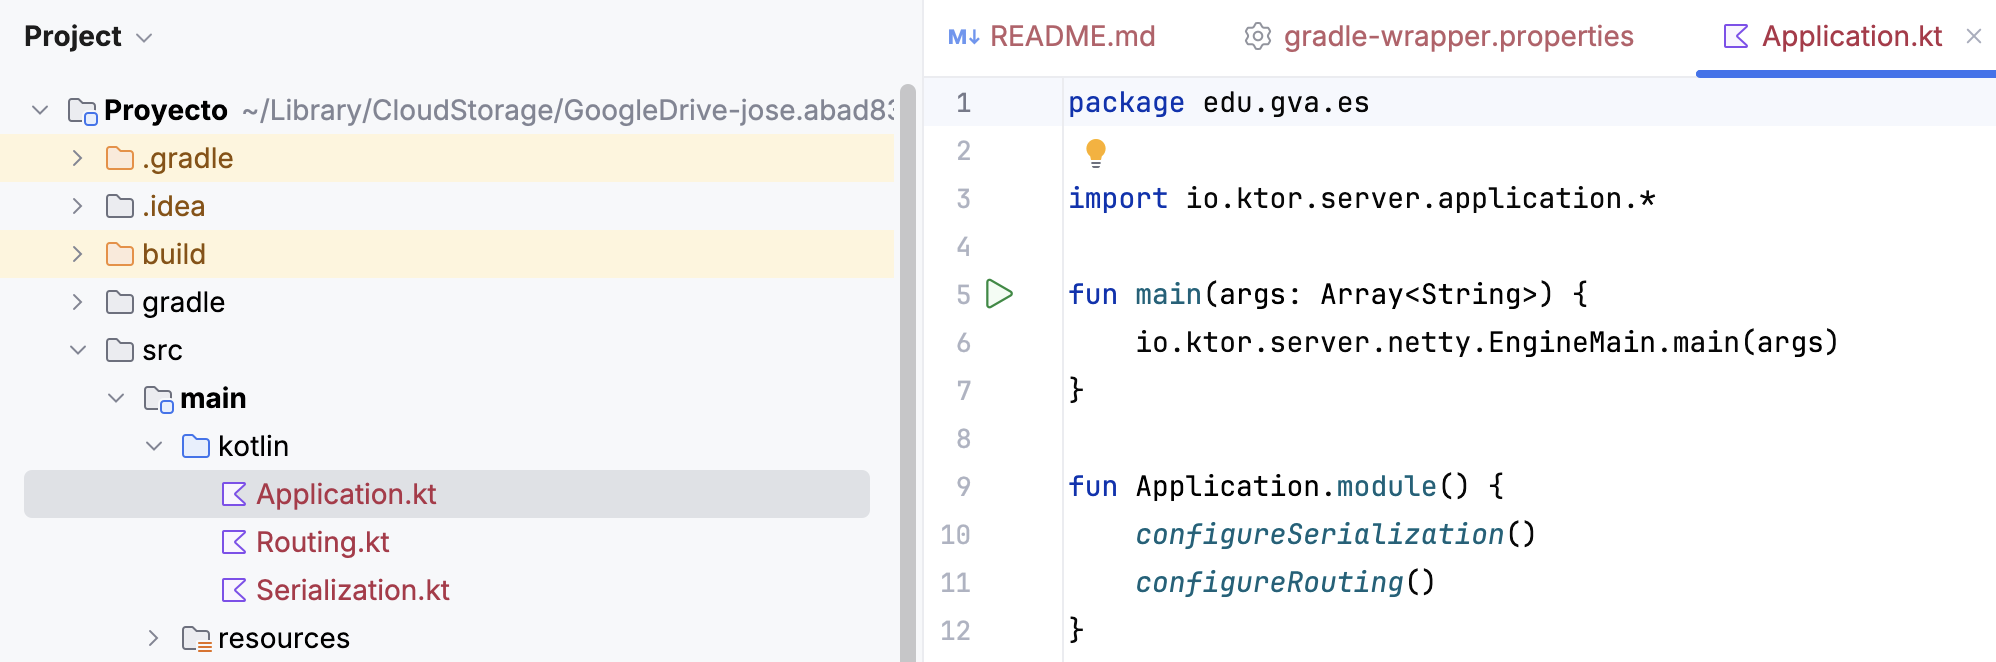Viewport: 1996px width, 662px height.
Task: Switch to the README.md tab
Action: 1052,37
